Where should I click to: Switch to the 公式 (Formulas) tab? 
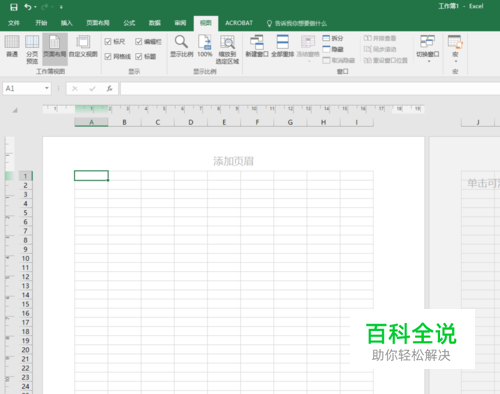point(129,23)
